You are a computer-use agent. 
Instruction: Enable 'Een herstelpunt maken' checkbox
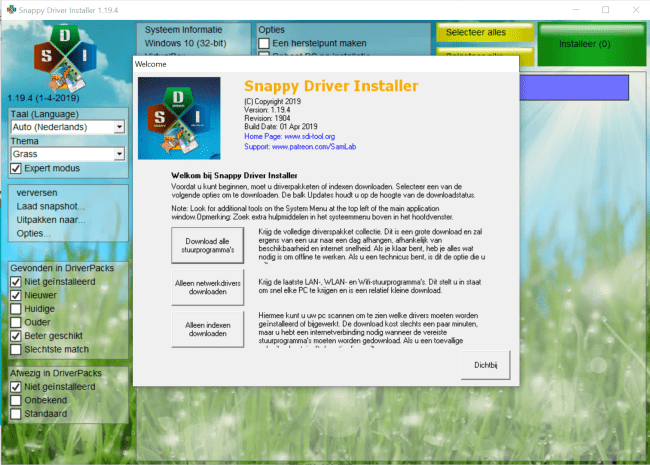point(264,44)
